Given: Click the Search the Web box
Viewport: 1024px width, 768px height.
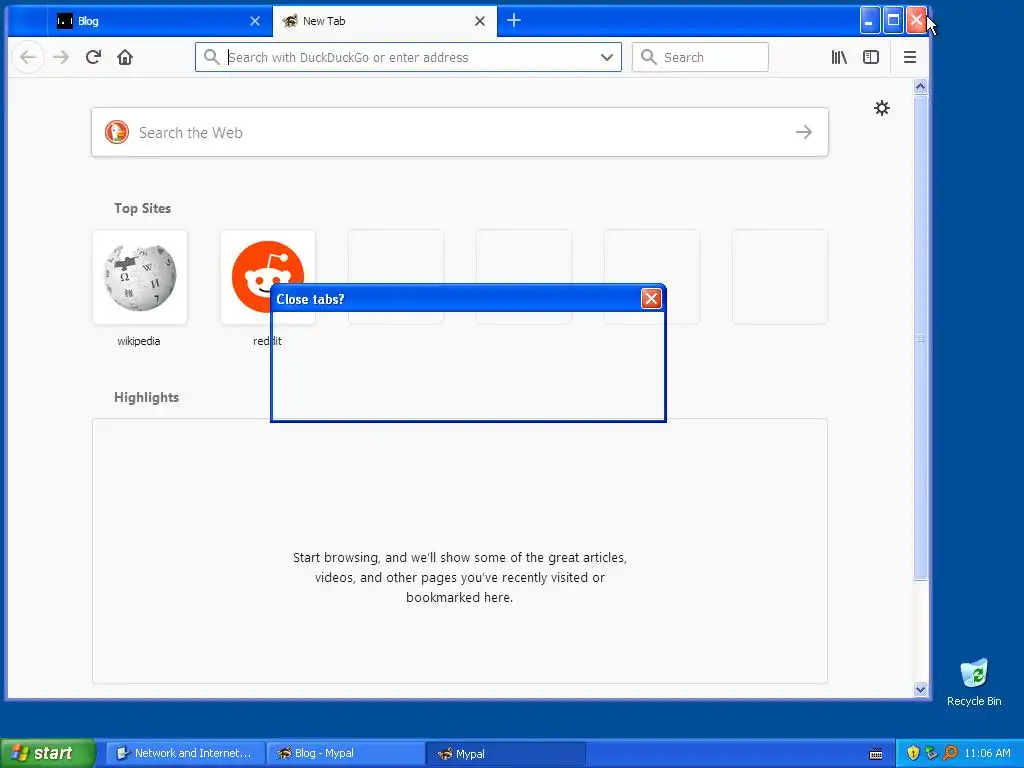Looking at the screenshot, I should pos(460,132).
